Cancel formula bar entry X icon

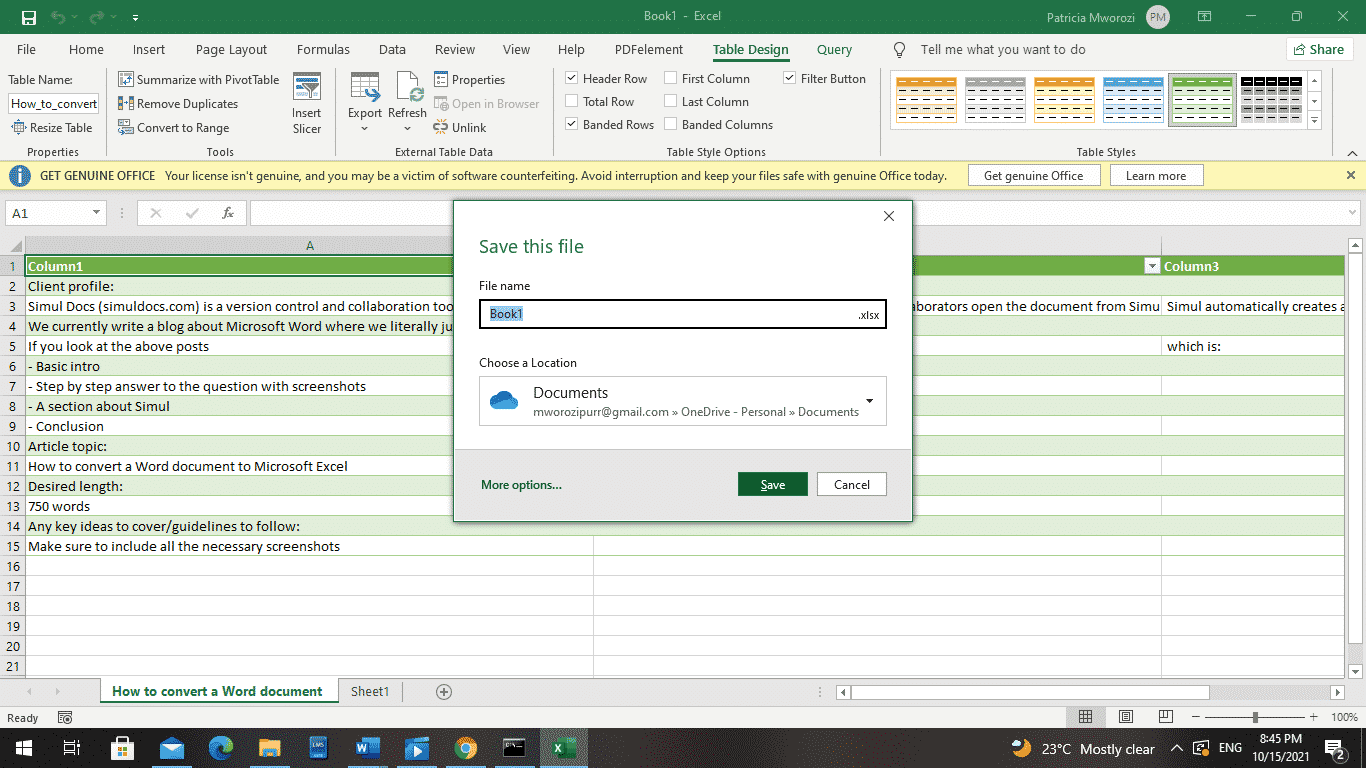[x=155, y=213]
